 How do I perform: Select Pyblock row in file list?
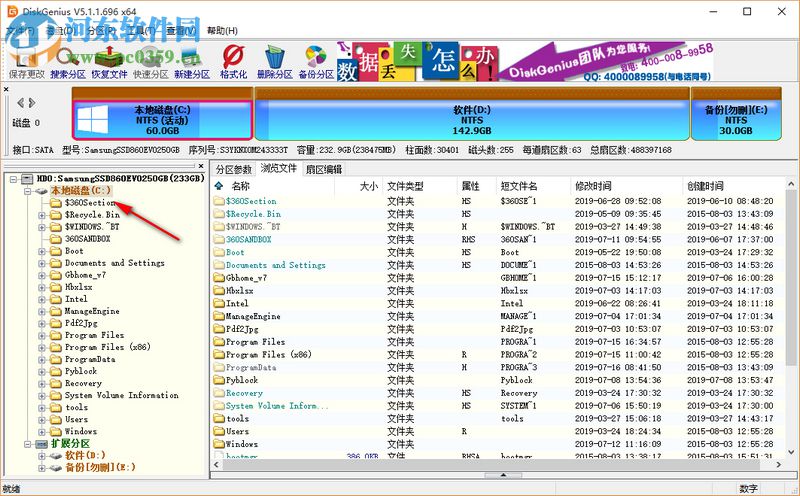pyautogui.click(x=497, y=380)
